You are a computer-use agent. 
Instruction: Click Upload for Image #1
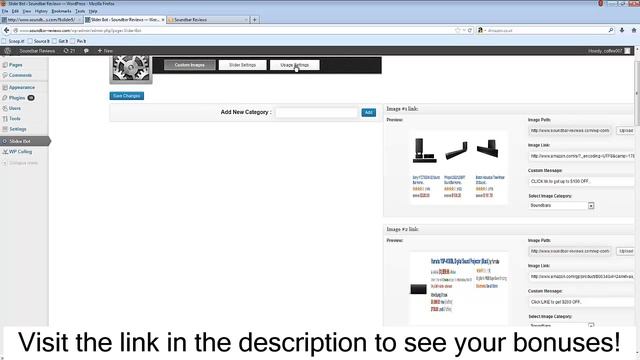click(626, 131)
